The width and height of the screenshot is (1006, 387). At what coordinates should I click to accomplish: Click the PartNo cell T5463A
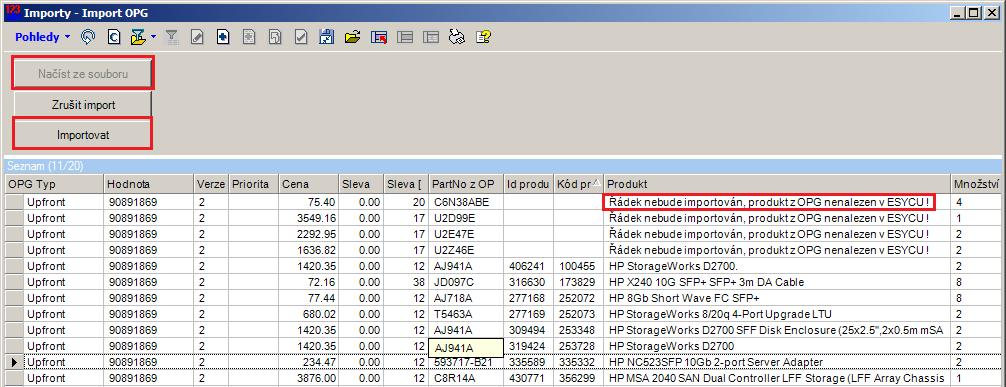click(x=466, y=314)
